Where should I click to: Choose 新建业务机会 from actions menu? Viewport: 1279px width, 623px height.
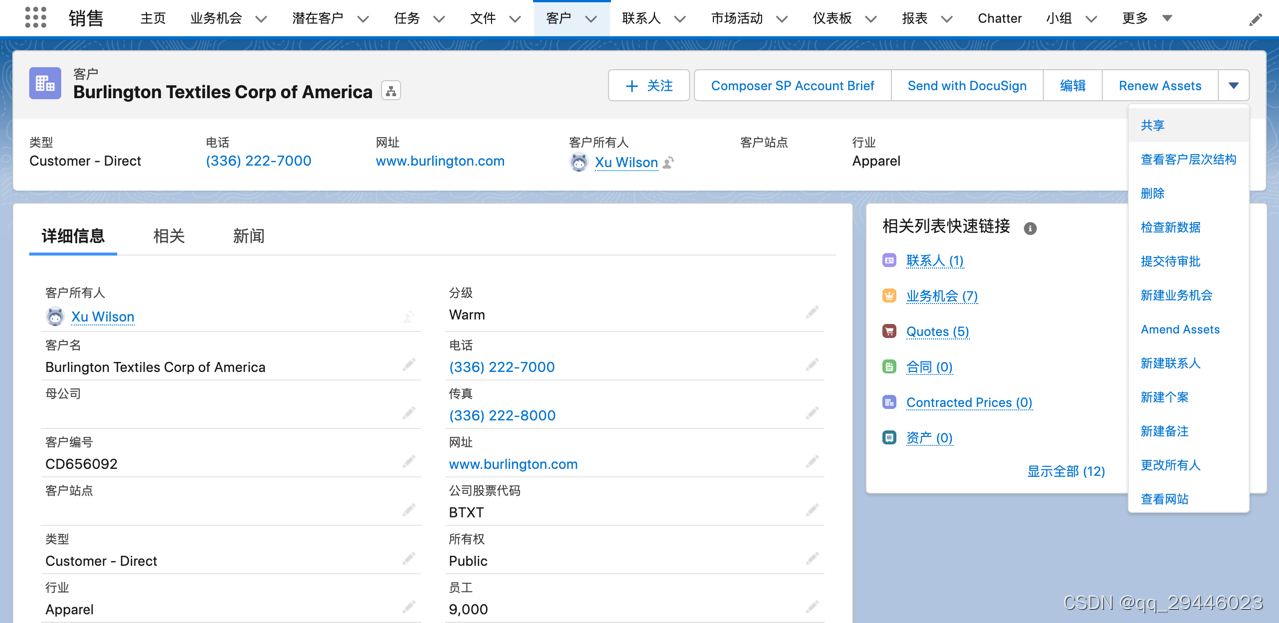click(1188, 295)
